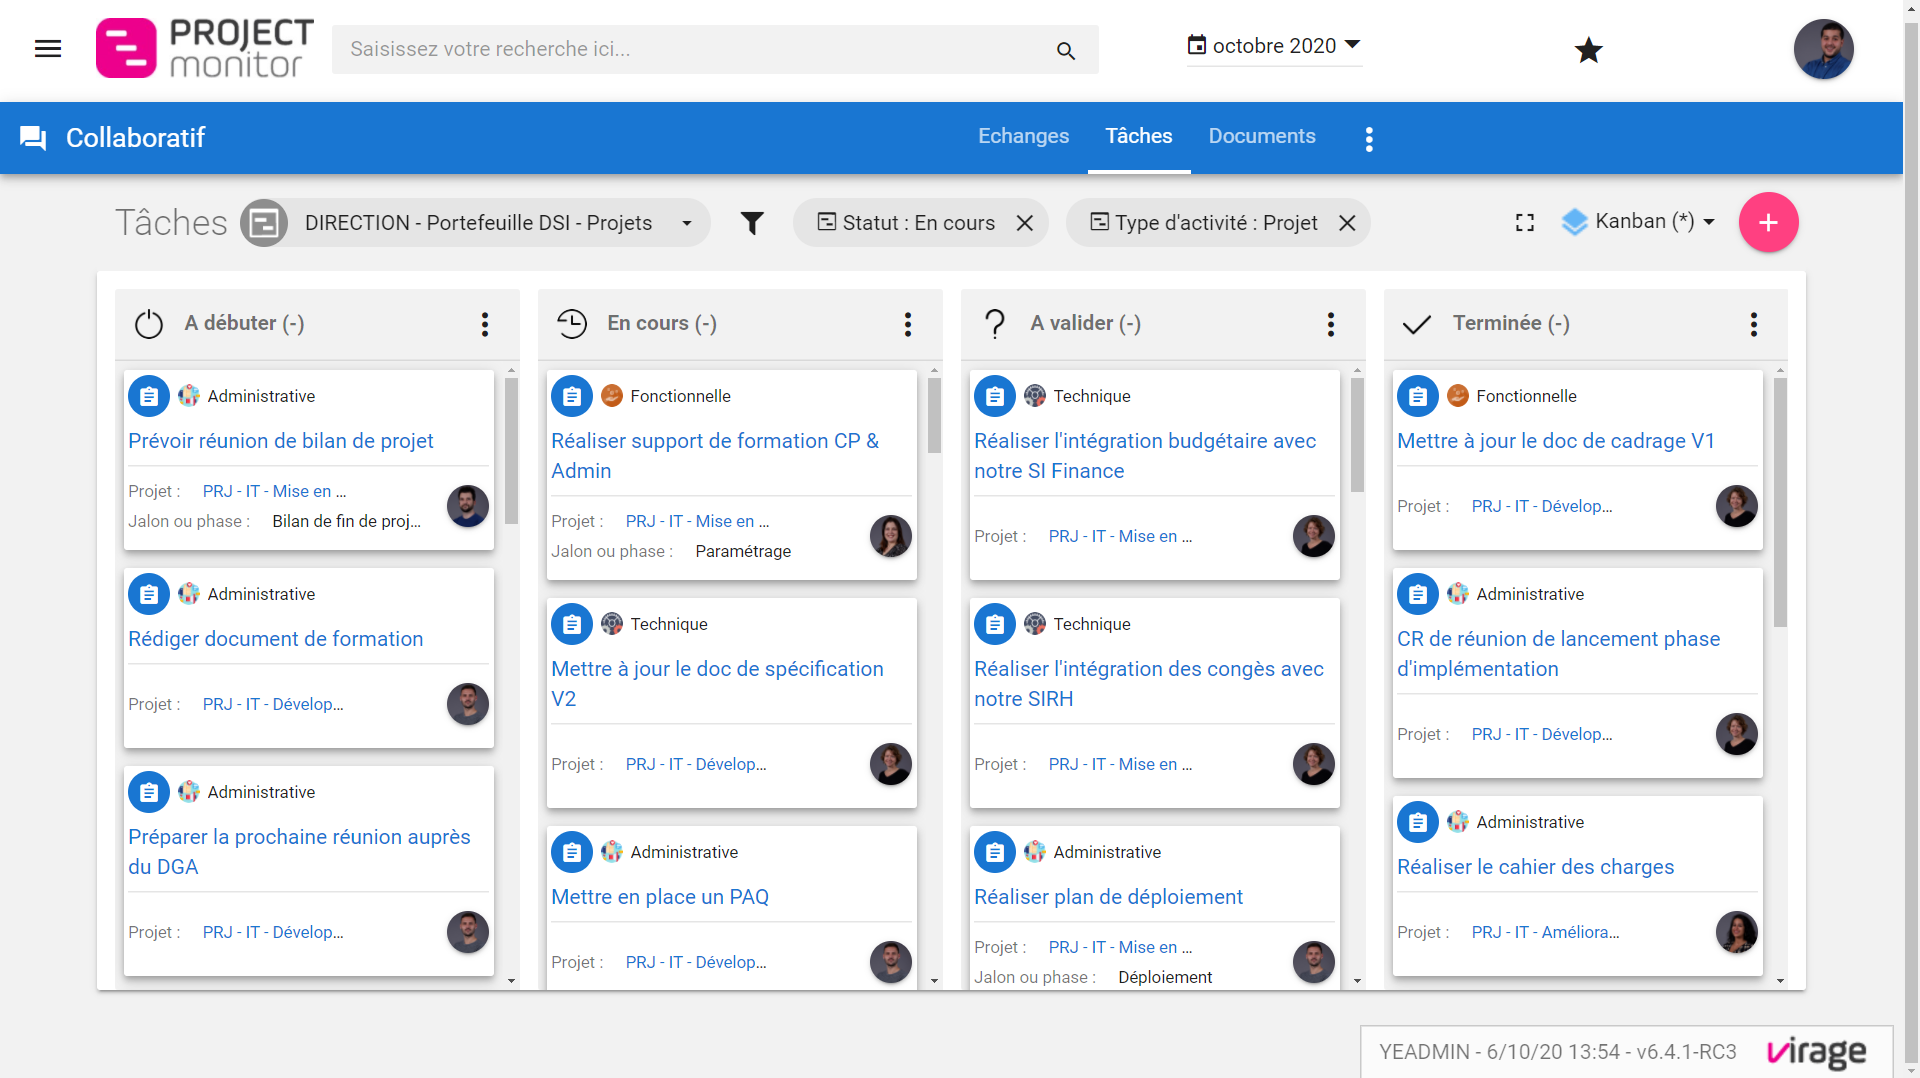
Task: Open the task 'Réaliser le cahier des charges'
Action: coord(1536,867)
